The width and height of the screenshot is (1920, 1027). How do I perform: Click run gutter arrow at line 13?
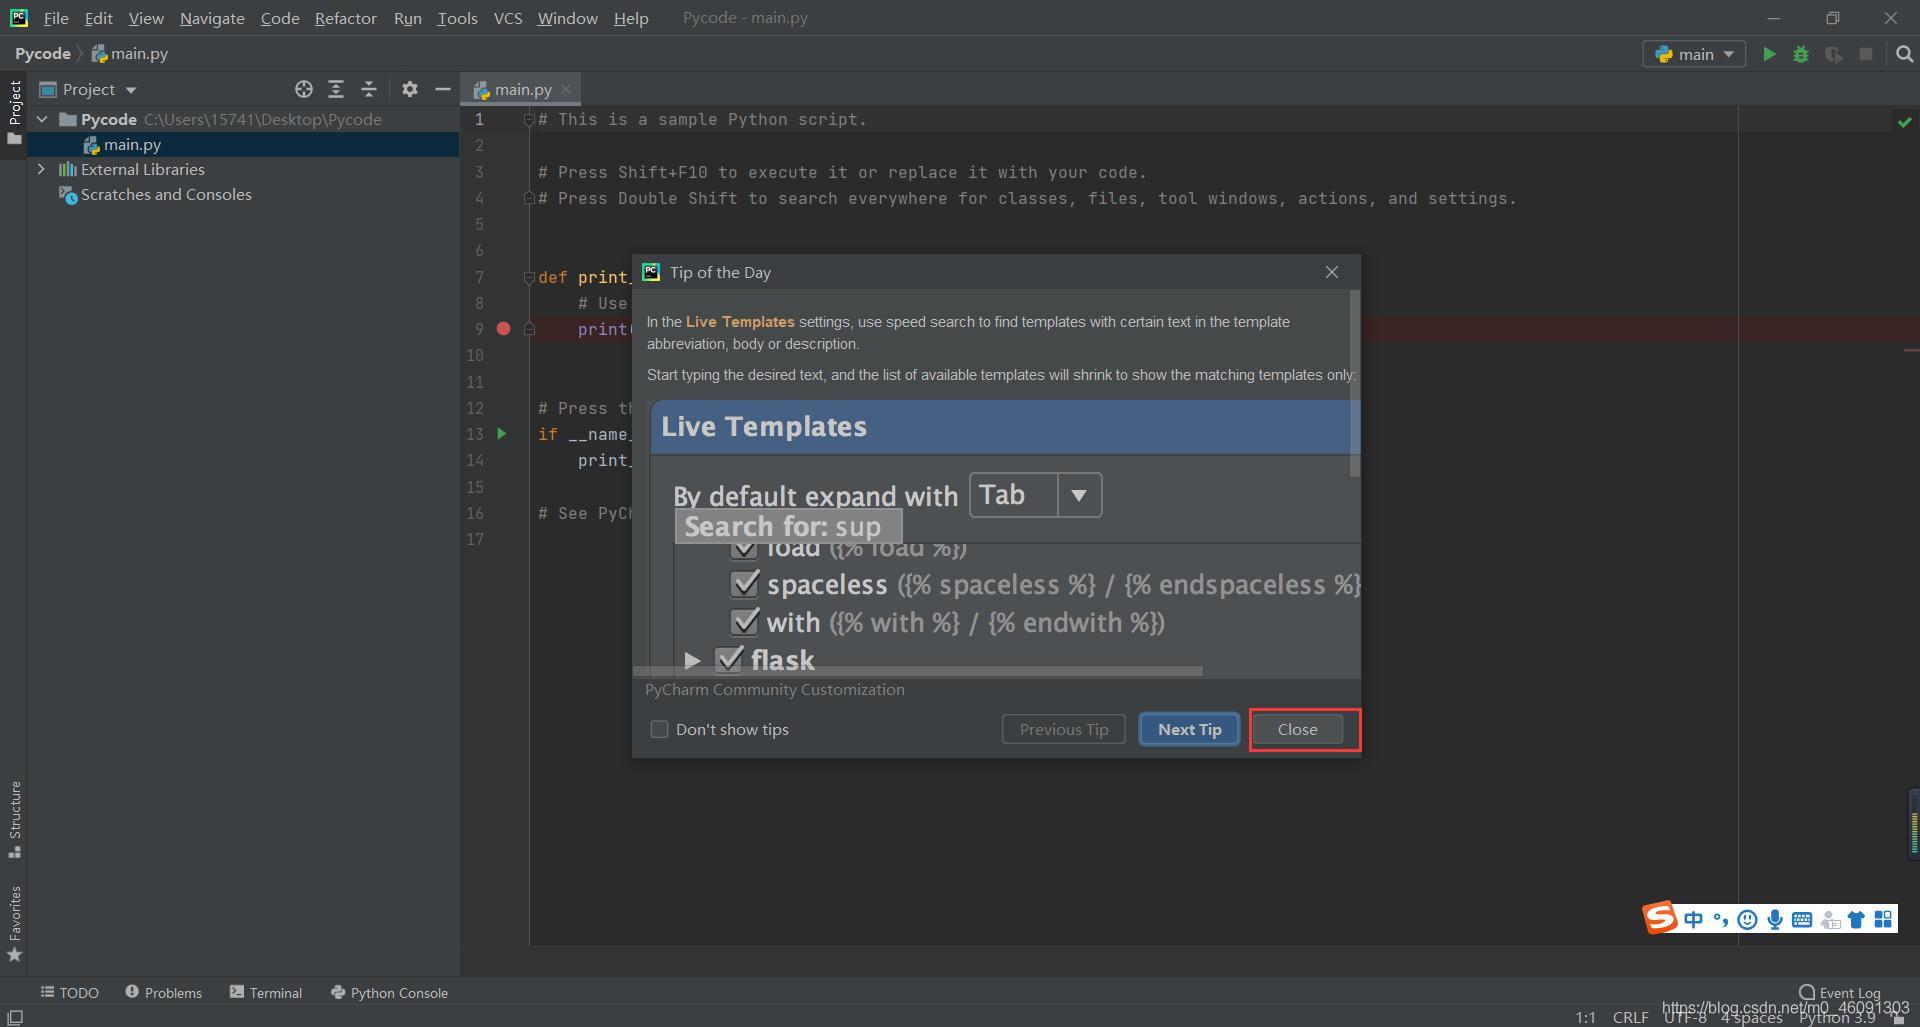502,434
